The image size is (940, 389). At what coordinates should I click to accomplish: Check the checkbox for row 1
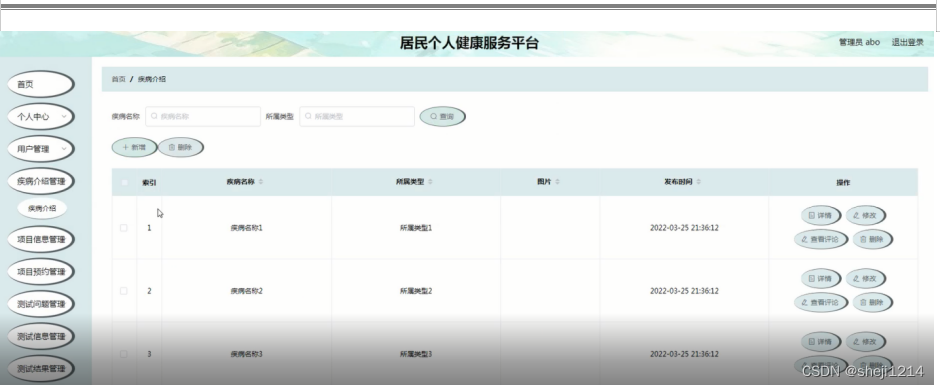point(123,228)
